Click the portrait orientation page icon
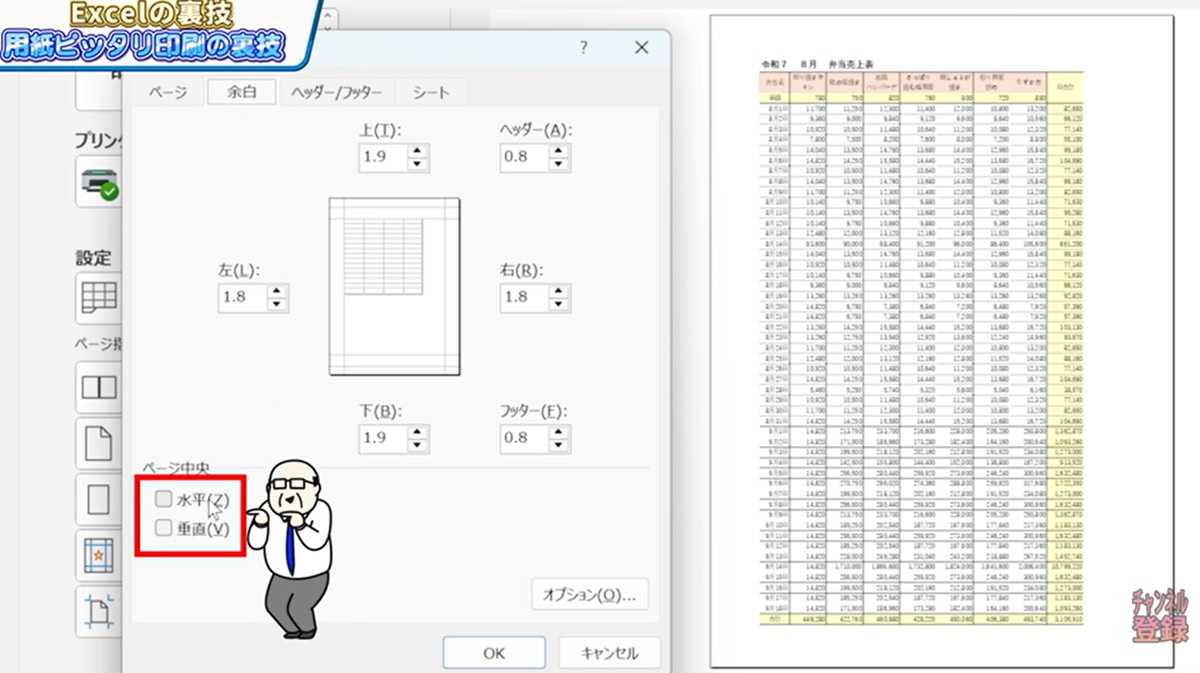Image resolution: width=1200 pixels, height=673 pixels. coord(98,443)
